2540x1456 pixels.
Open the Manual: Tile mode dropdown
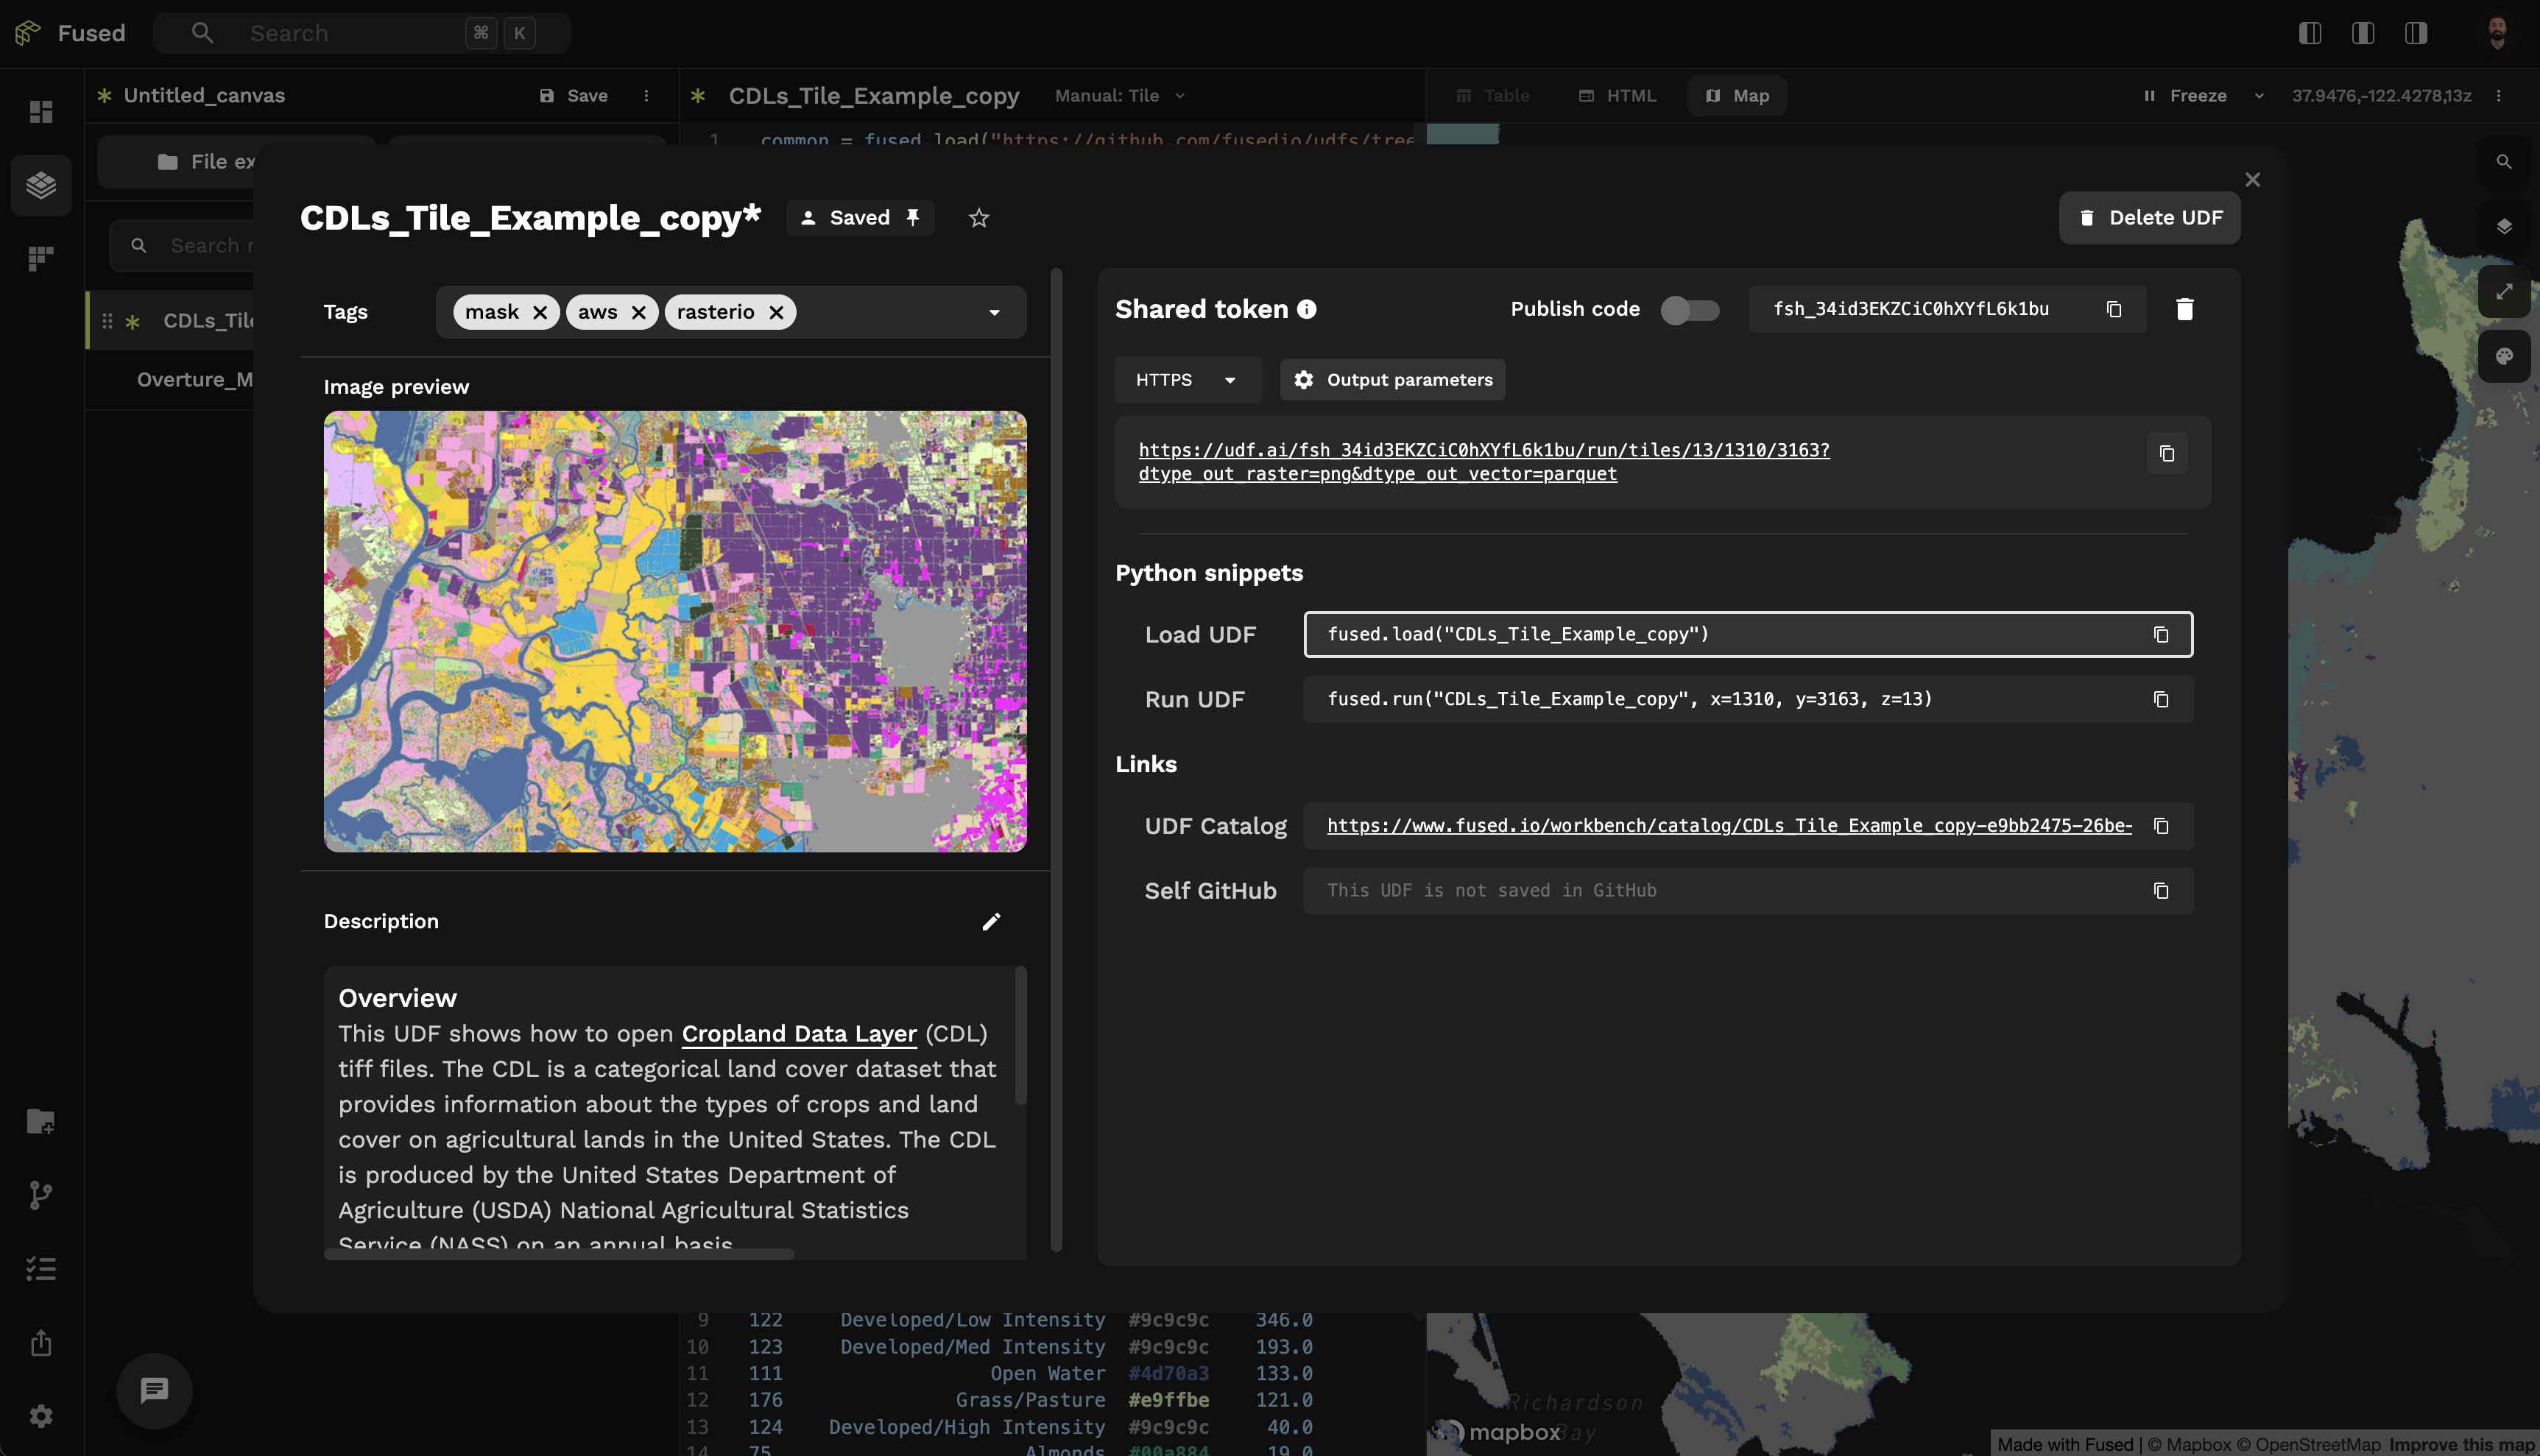(1120, 96)
